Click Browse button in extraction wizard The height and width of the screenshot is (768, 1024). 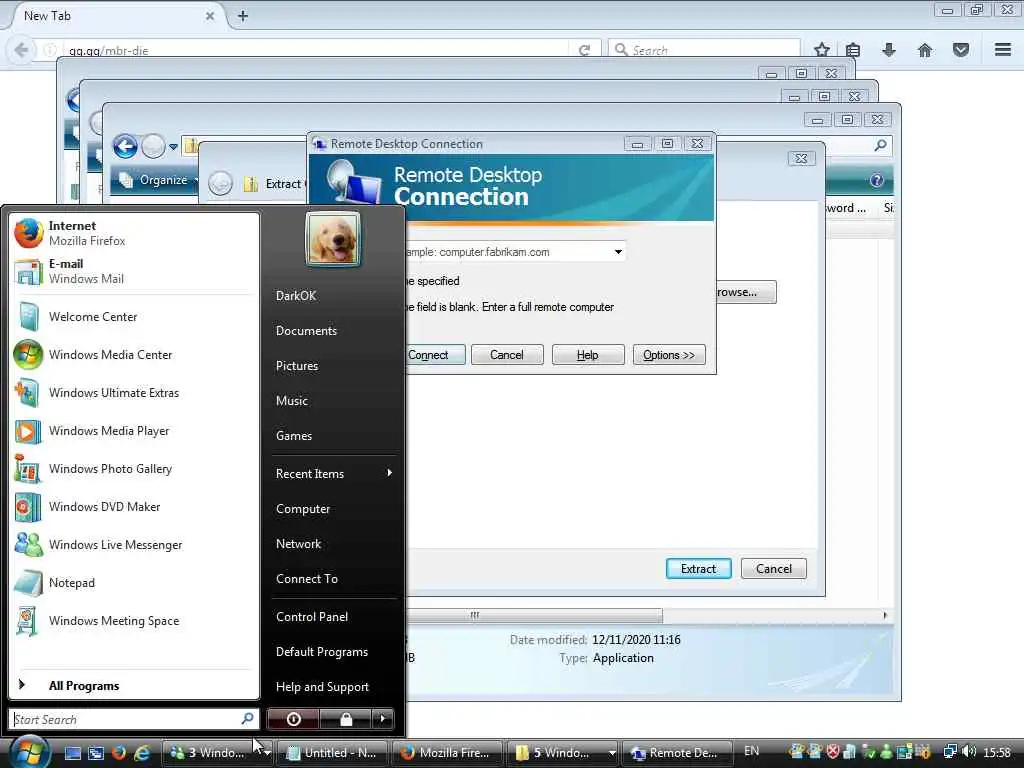coord(746,292)
